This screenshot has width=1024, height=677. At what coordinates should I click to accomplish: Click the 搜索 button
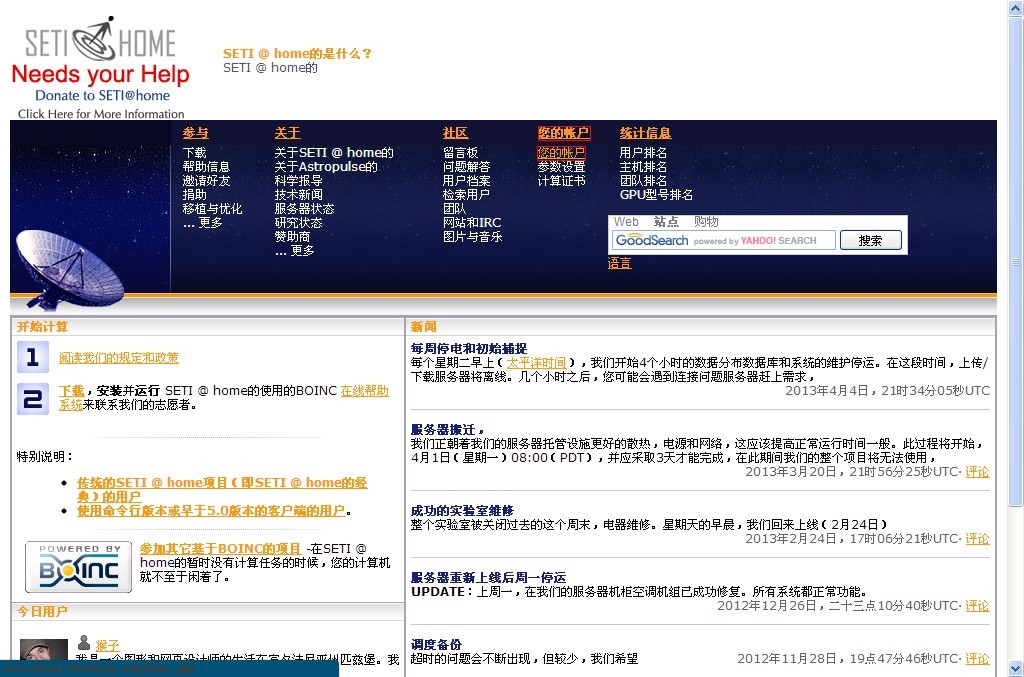pos(871,240)
